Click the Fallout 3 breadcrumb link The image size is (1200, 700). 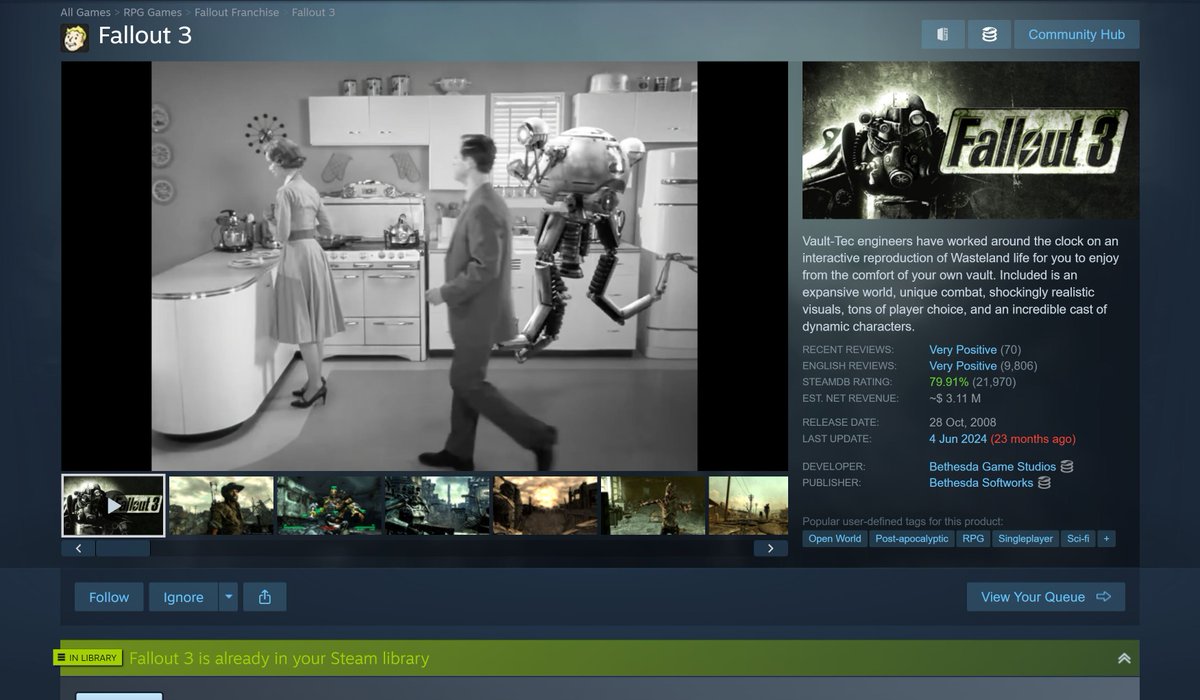(x=313, y=12)
